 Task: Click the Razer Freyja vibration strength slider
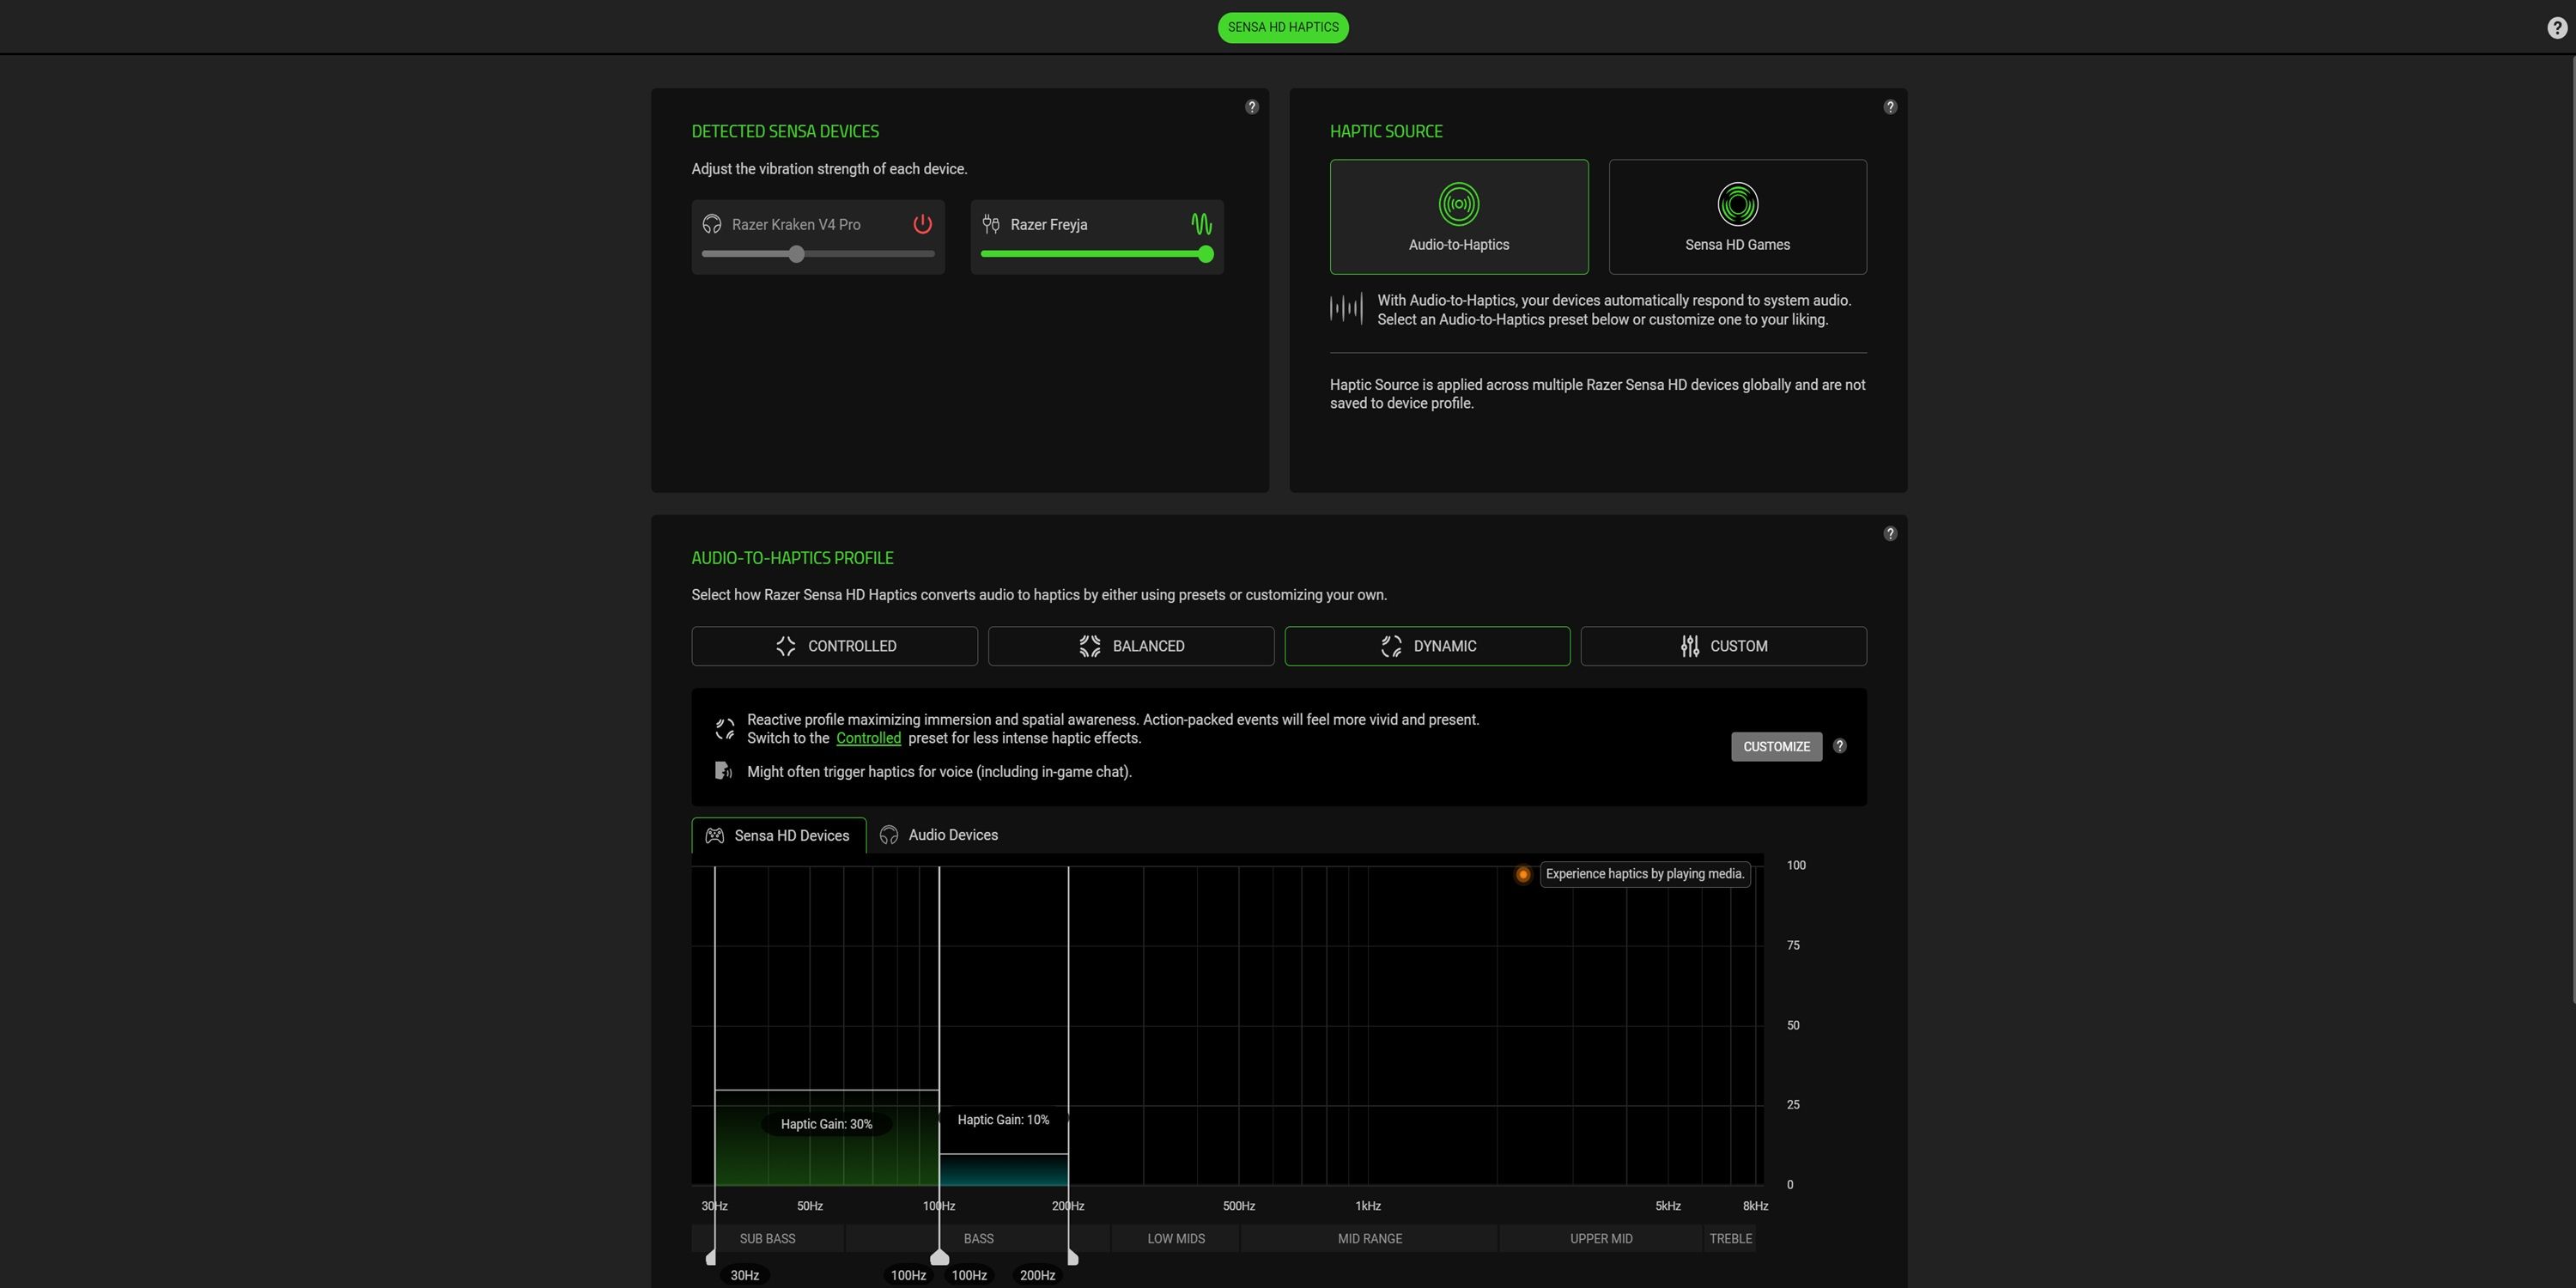pos(1096,254)
